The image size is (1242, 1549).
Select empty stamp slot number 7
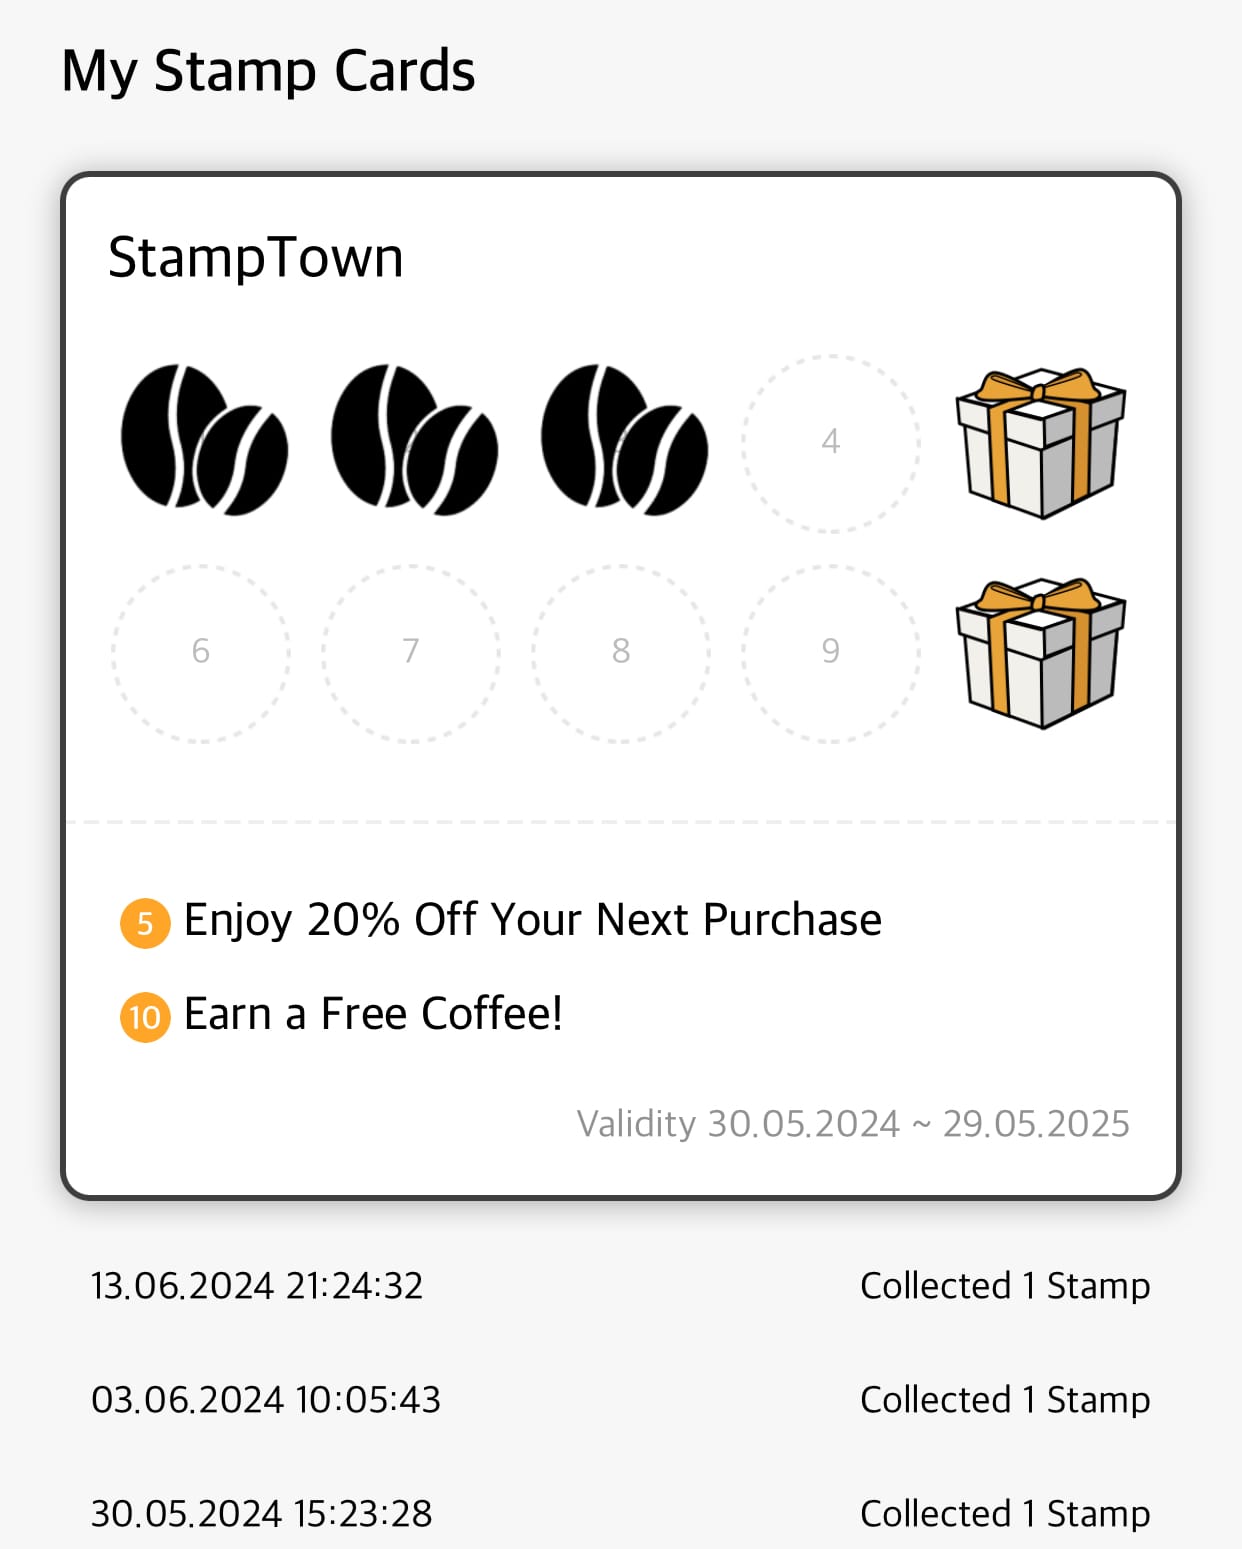coord(411,652)
